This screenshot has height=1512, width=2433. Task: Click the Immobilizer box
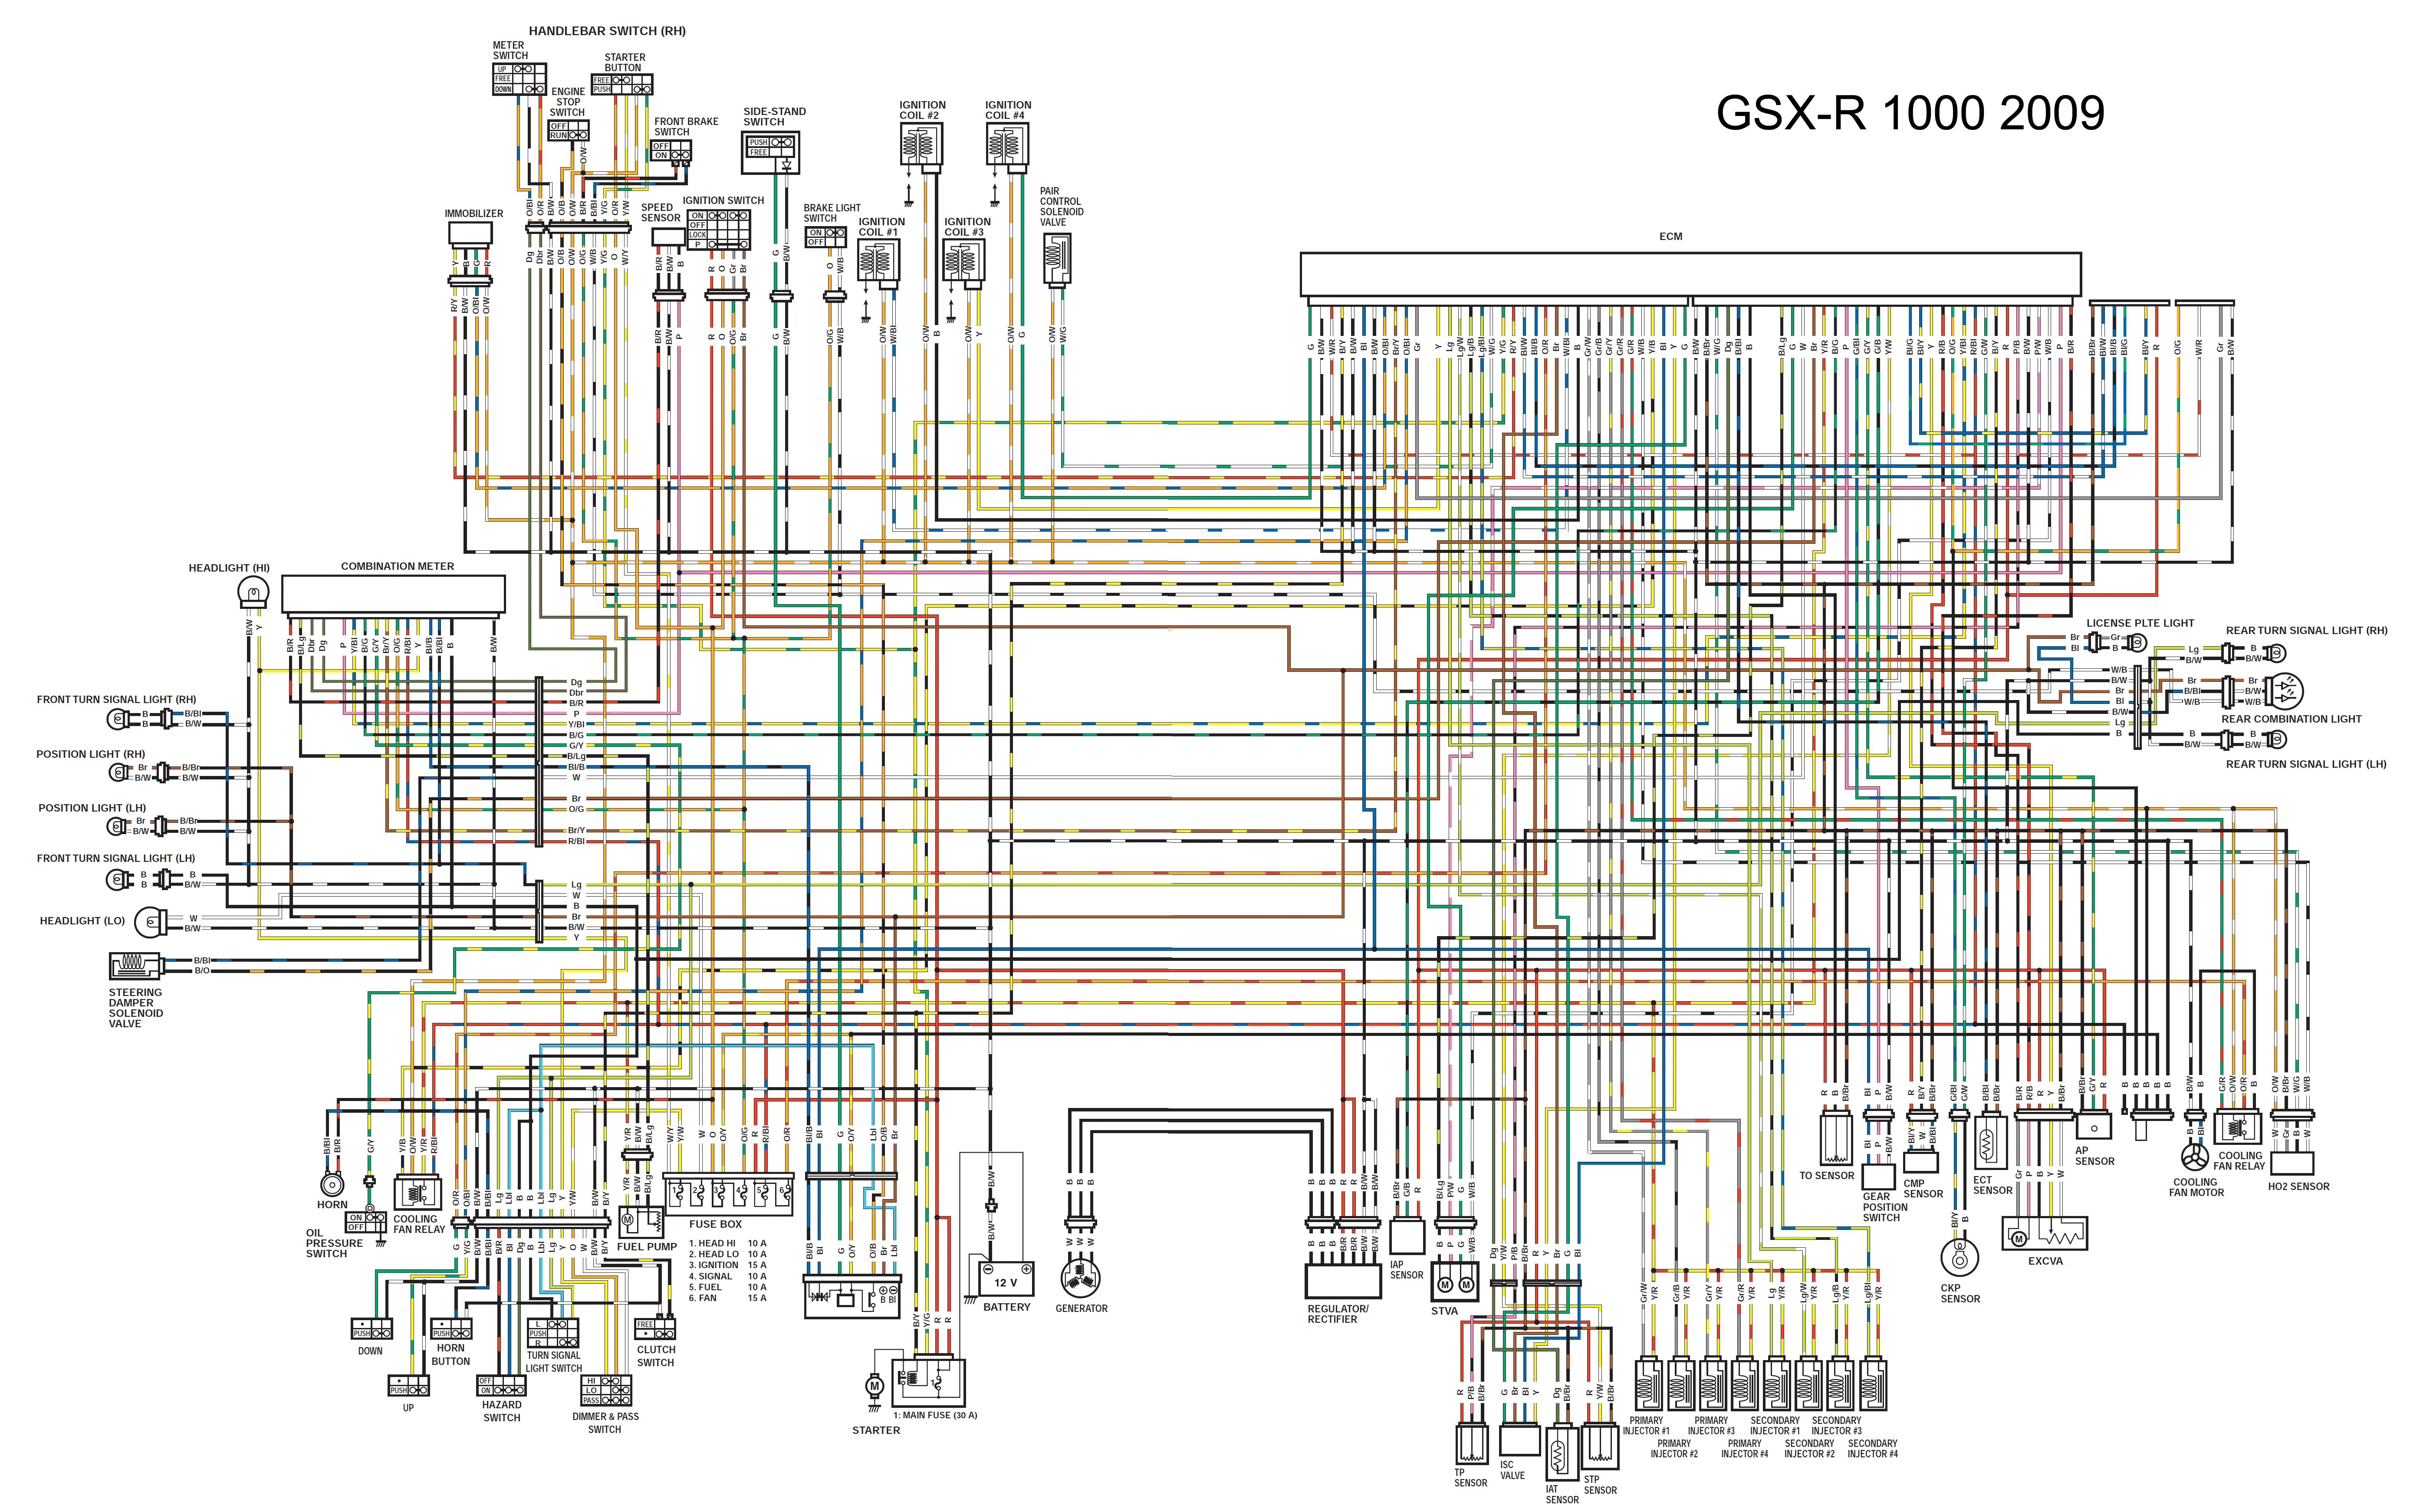pyautogui.click(x=470, y=233)
